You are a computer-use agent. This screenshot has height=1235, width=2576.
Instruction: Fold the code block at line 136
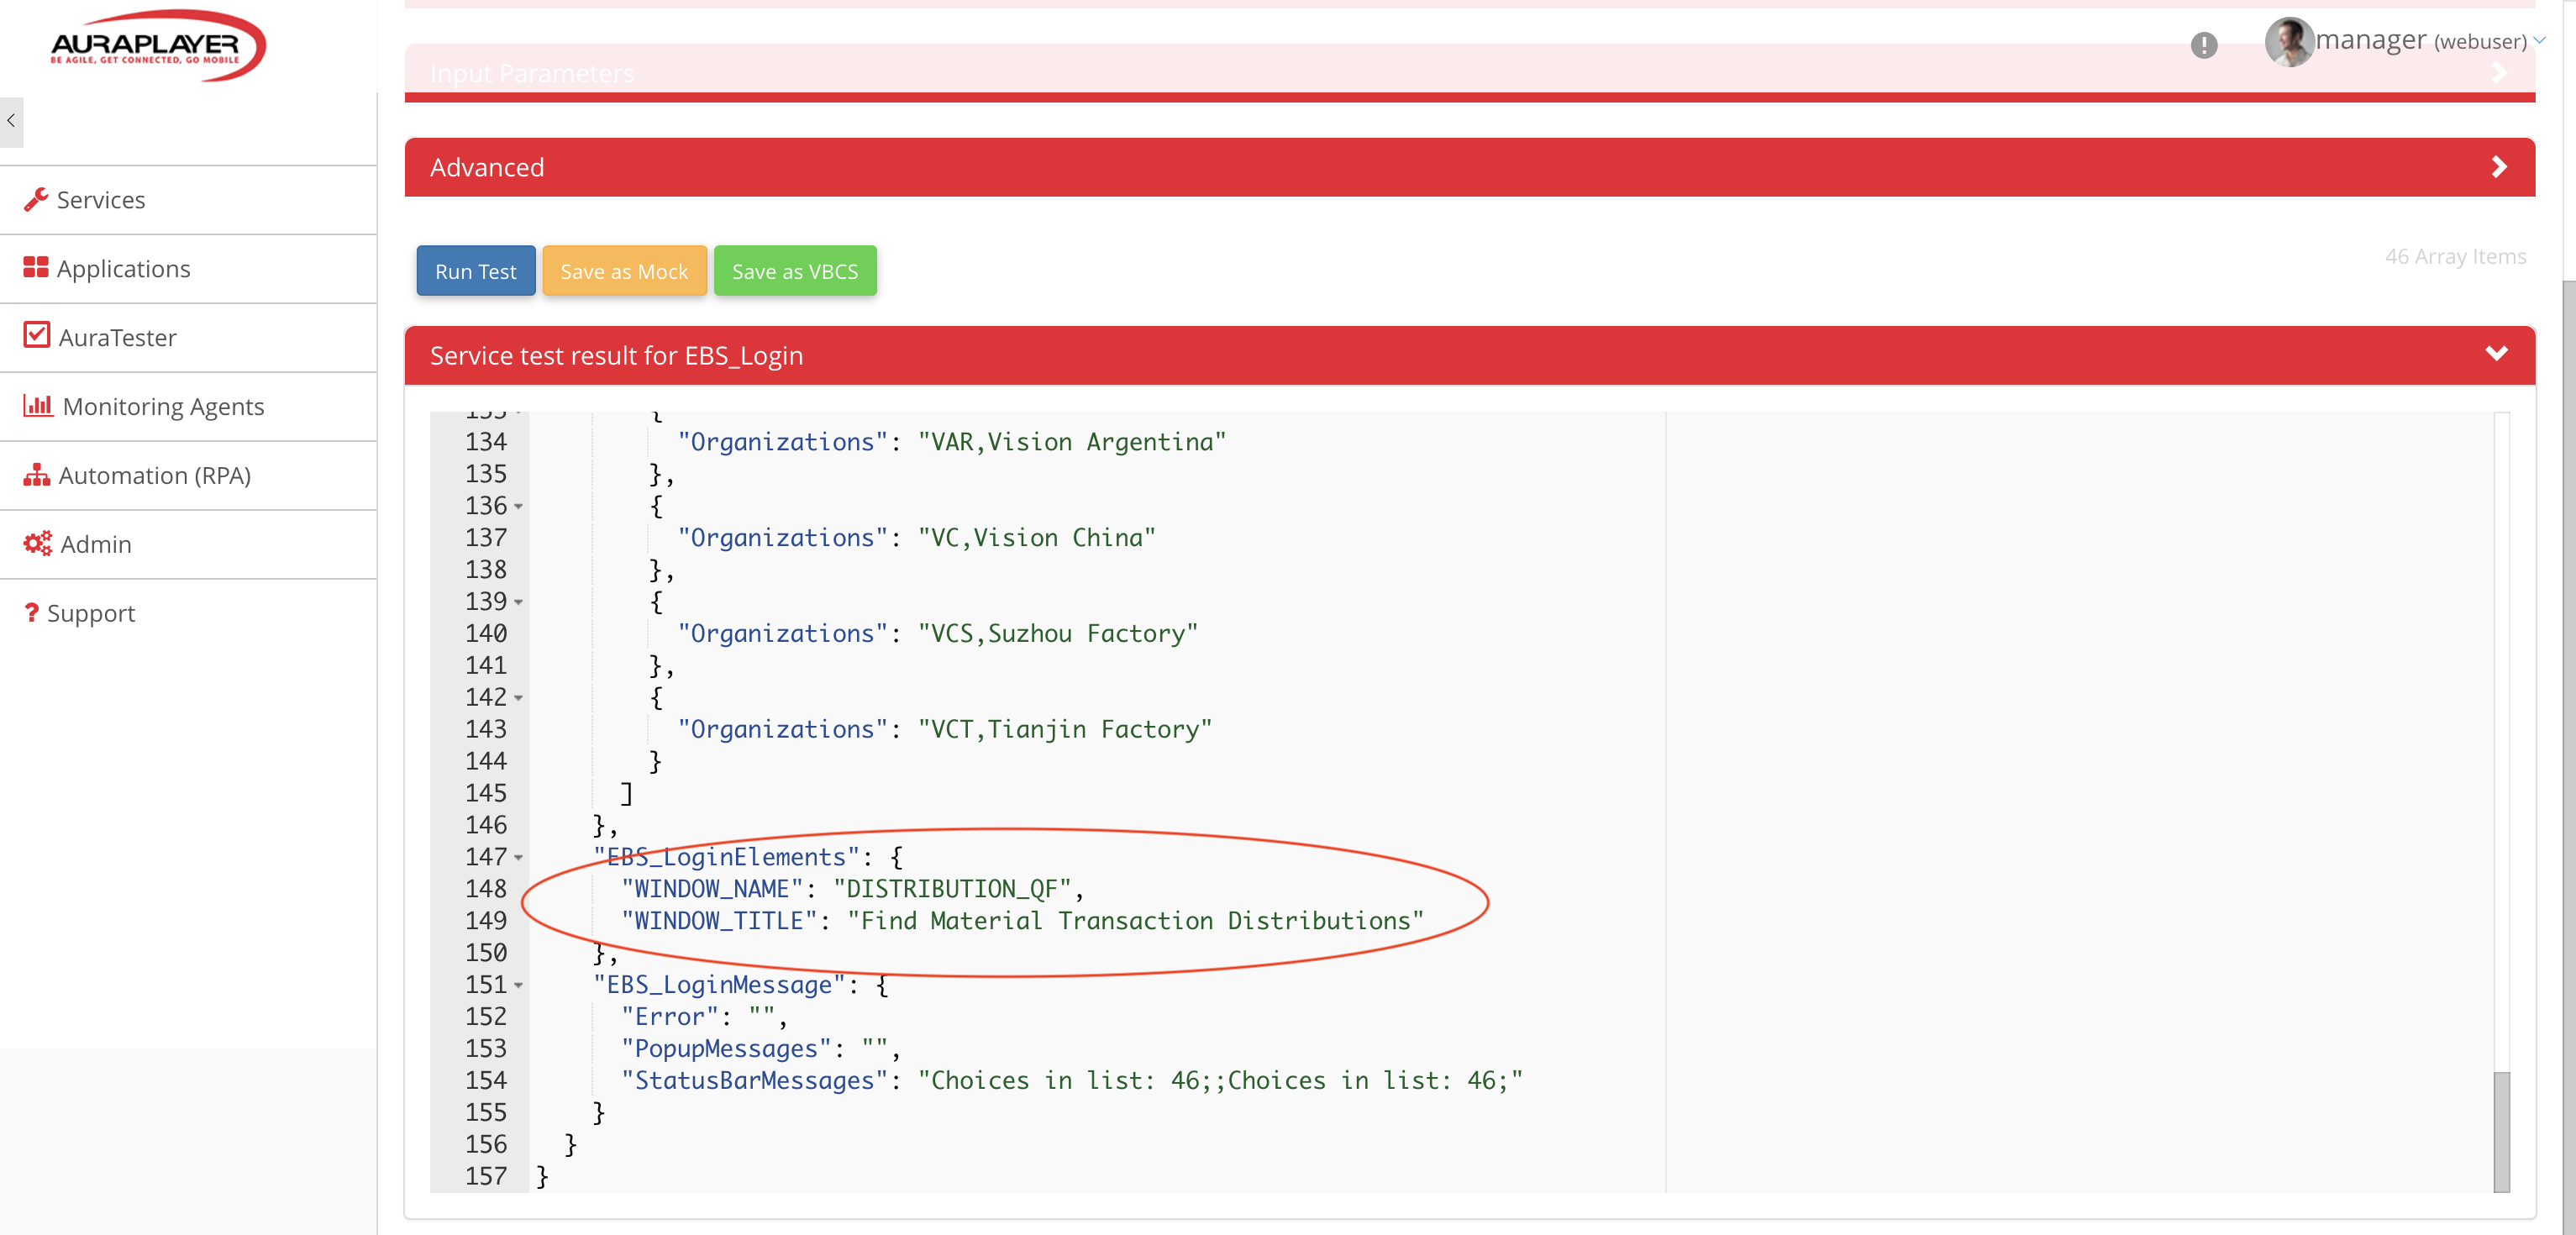(518, 507)
